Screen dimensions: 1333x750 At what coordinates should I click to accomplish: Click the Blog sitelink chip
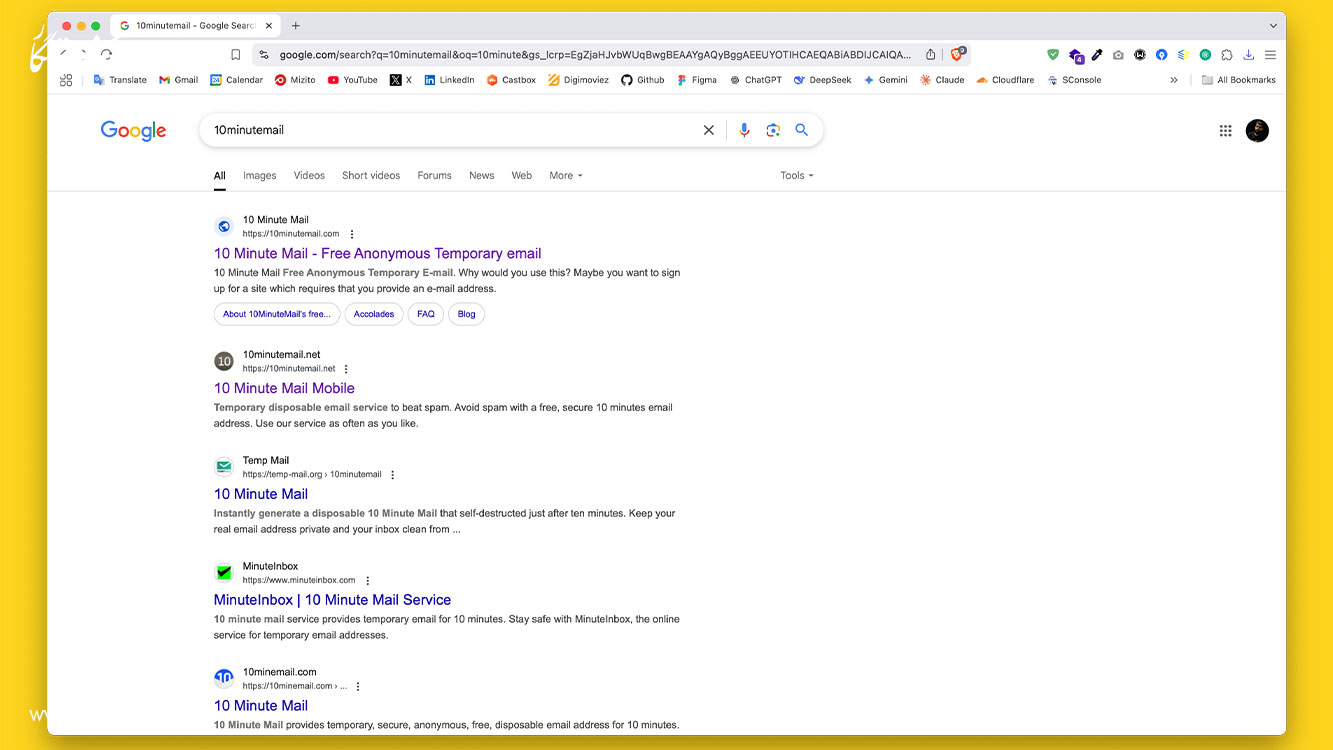pyautogui.click(x=467, y=314)
